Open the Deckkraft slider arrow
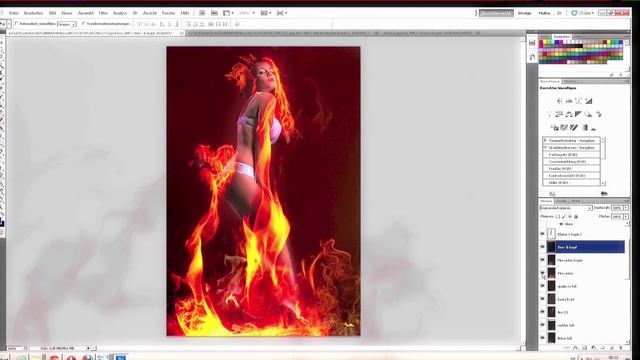Screen dimensions: 640x360 coord(626,208)
